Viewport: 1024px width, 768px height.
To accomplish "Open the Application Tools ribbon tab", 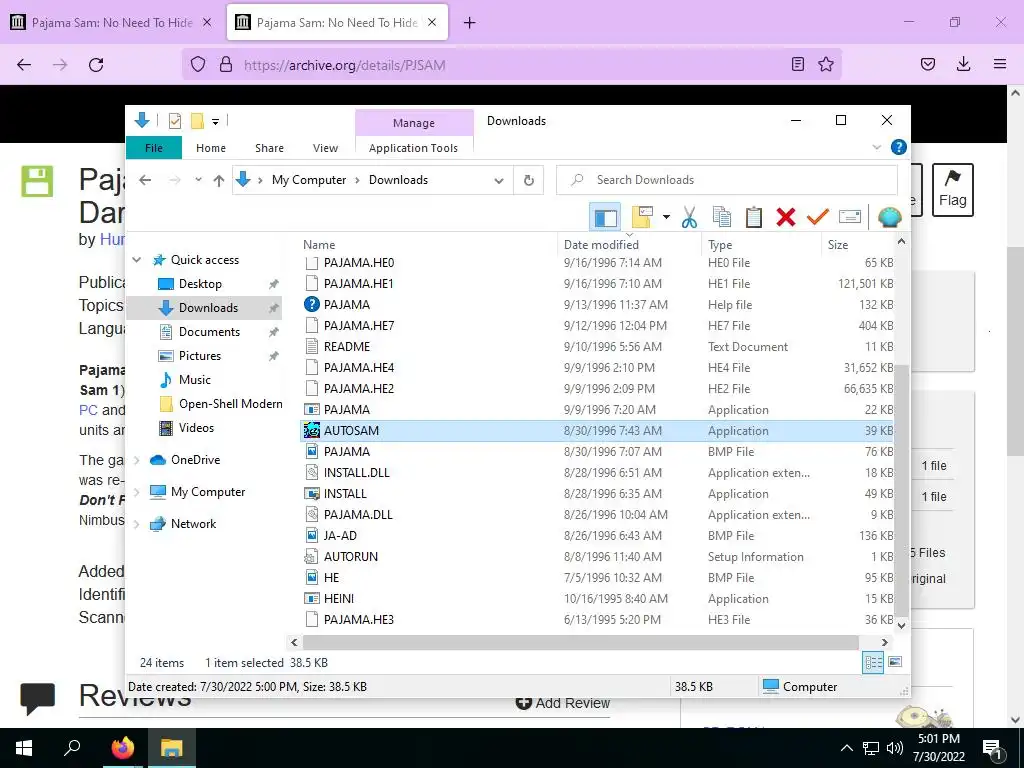I will [413, 148].
